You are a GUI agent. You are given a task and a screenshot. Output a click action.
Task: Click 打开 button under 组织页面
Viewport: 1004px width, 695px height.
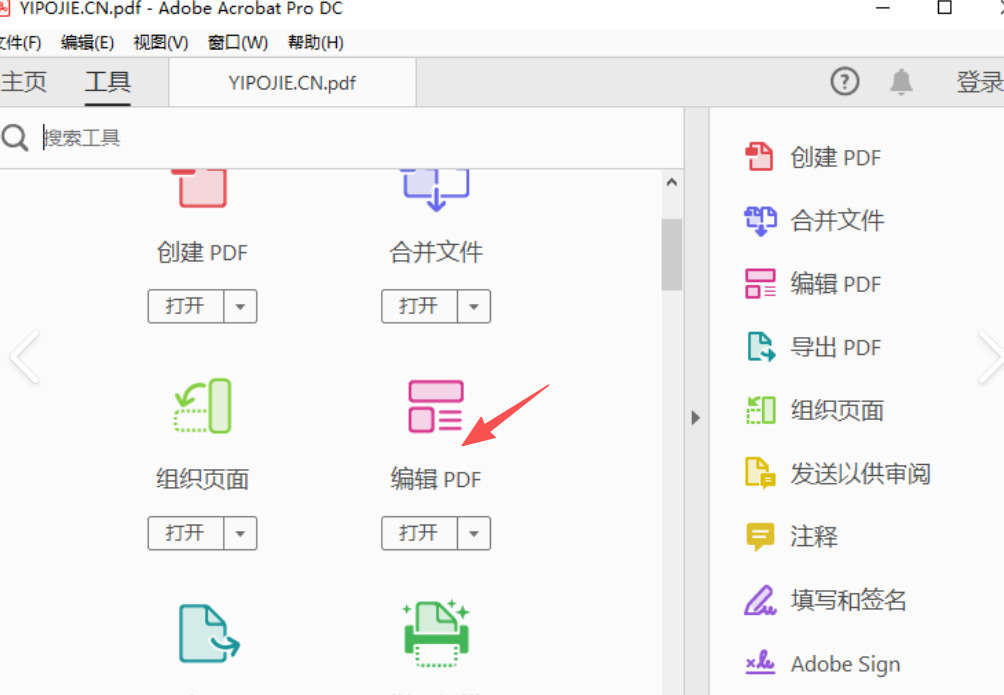(x=186, y=533)
